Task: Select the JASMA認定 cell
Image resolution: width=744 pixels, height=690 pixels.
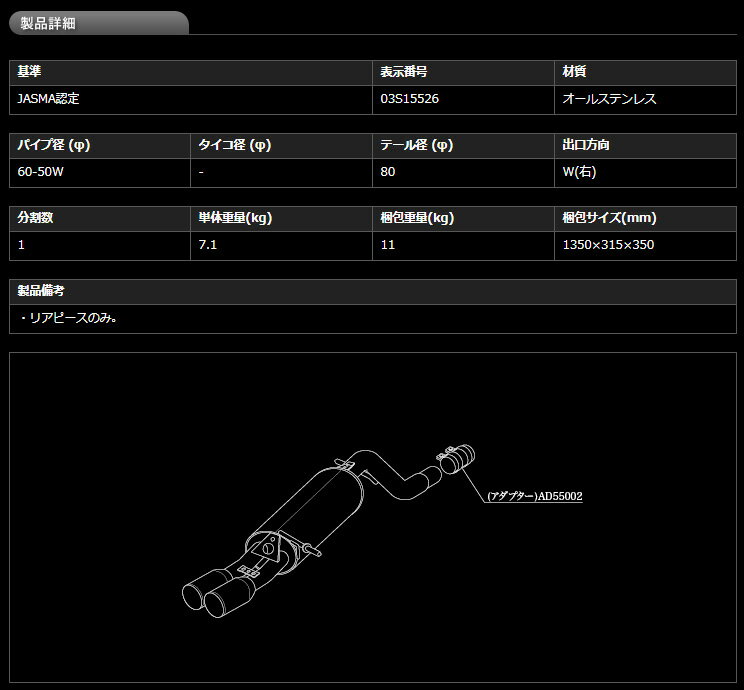Action: click(48, 99)
